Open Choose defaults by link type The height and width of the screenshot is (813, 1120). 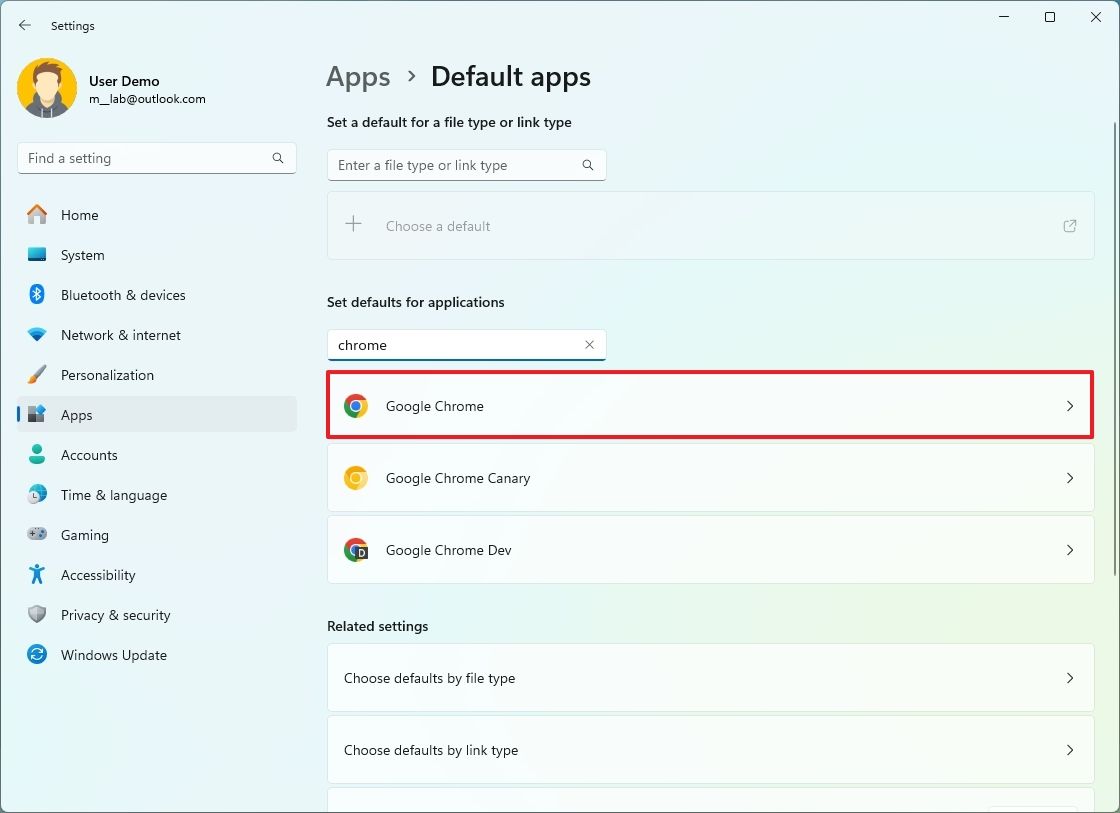(710, 750)
